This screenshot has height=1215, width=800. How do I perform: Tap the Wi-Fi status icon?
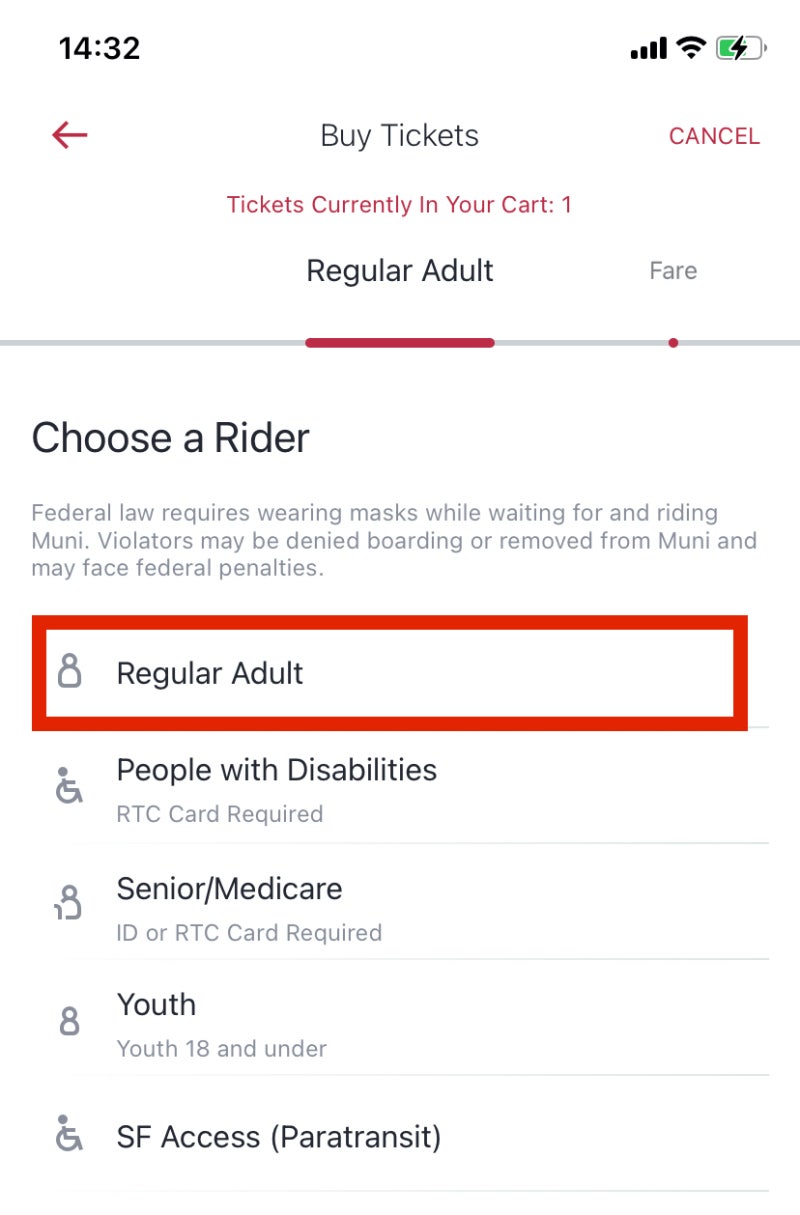[690, 48]
